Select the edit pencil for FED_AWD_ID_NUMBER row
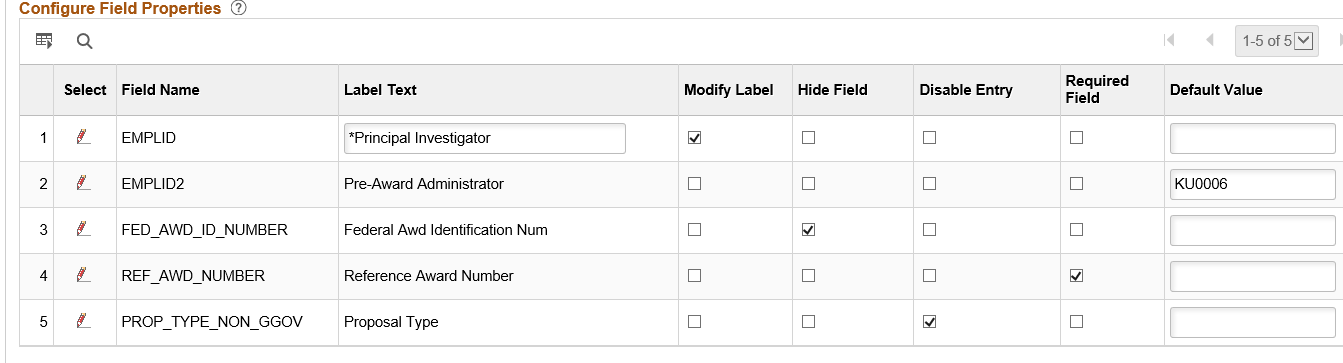Image resolution: width=1343 pixels, height=363 pixels. 84,230
